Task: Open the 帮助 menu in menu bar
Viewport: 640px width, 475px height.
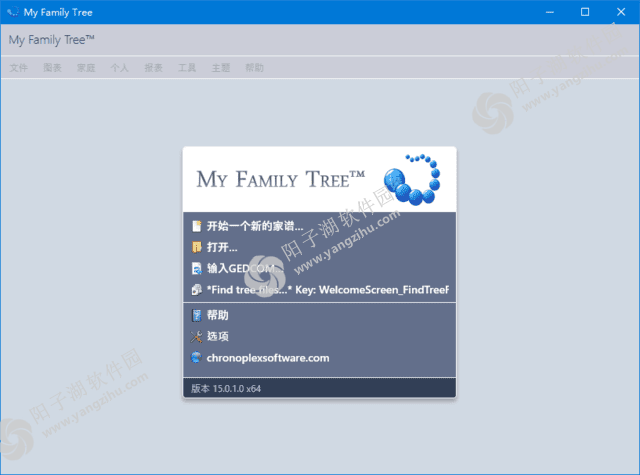Action: tap(254, 68)
